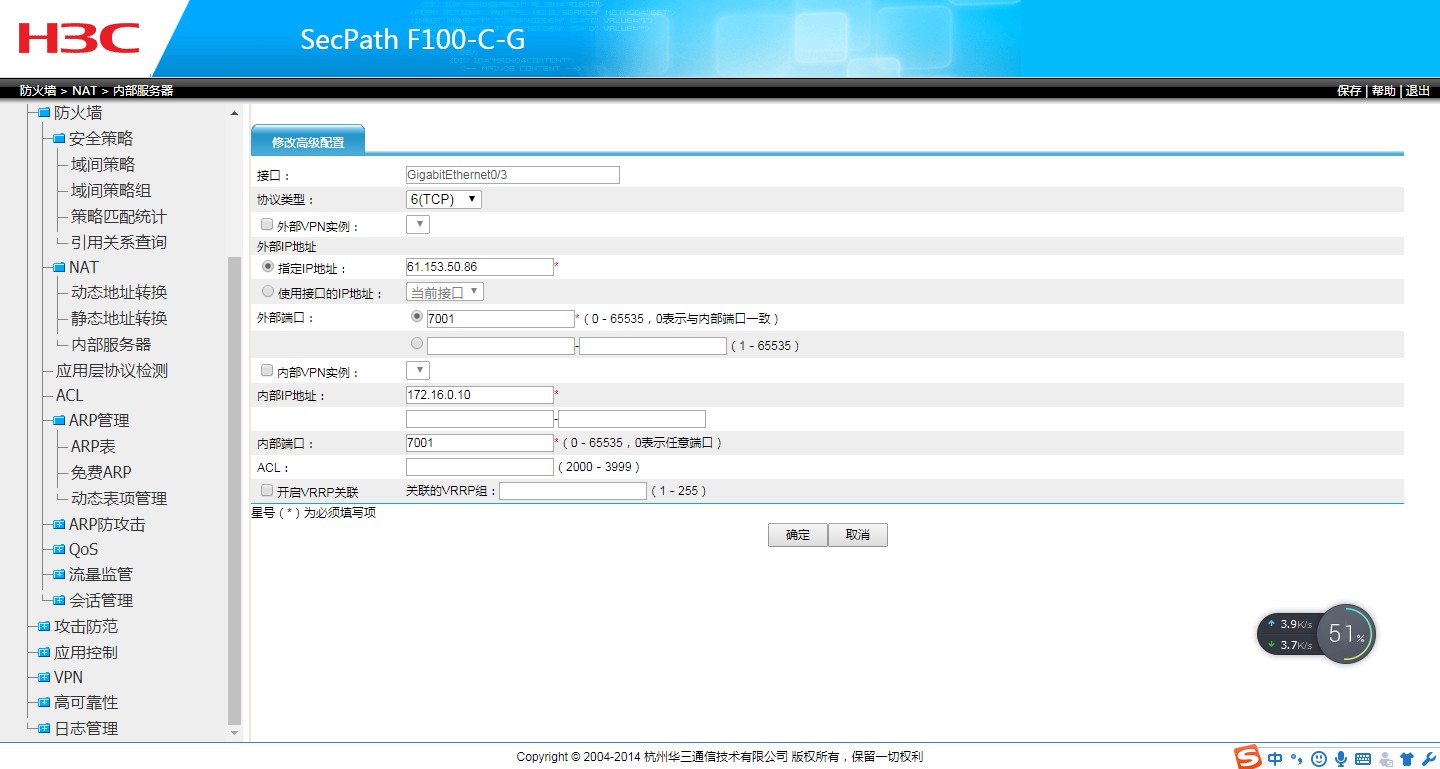Image resolution: width=1440 pixels, height=769 pixels.
Task: Expand the 应用控制 folder icon
Action: tap(44, 653)
